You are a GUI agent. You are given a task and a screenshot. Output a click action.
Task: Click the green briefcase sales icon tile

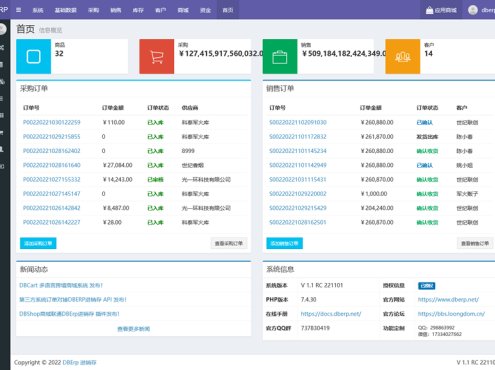280,56
